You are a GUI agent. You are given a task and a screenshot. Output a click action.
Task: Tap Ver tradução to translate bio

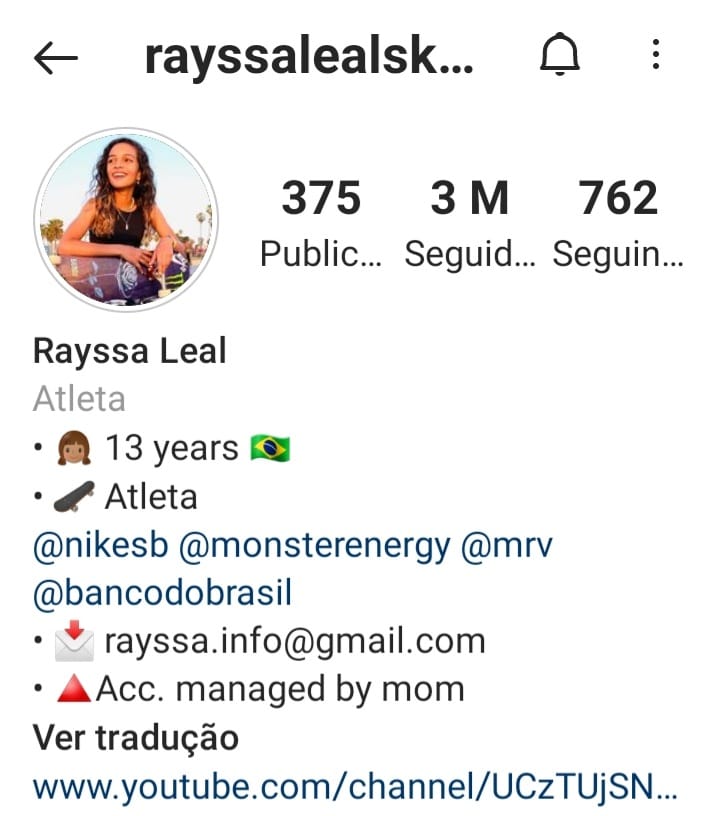click(136, 738)
